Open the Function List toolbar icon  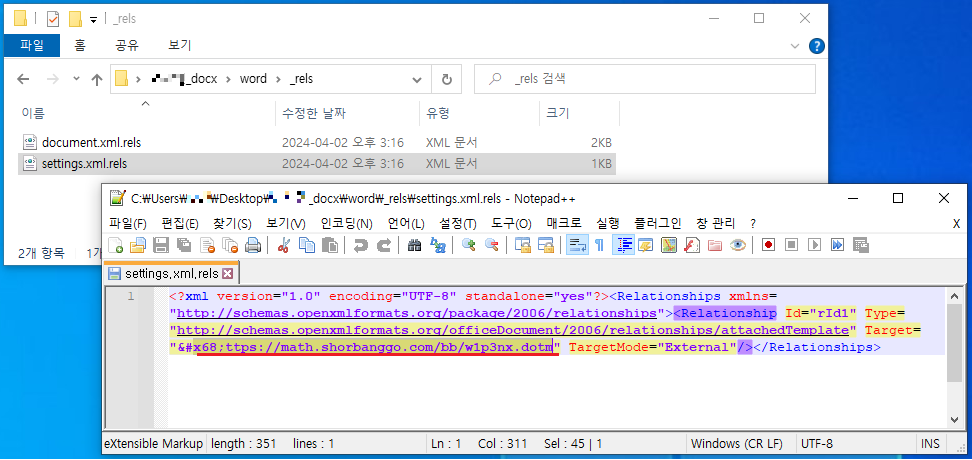point(692,245)
